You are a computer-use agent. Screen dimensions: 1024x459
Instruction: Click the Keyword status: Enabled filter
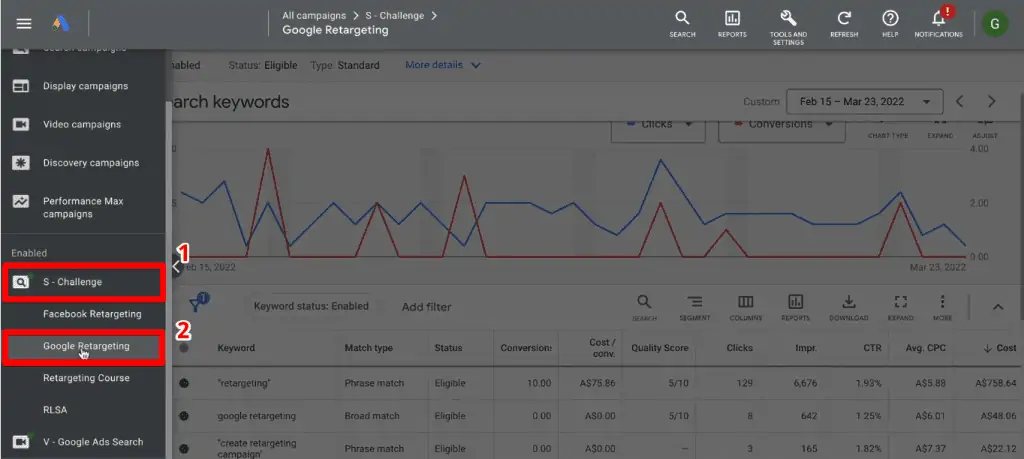click(x=311, y=306)
